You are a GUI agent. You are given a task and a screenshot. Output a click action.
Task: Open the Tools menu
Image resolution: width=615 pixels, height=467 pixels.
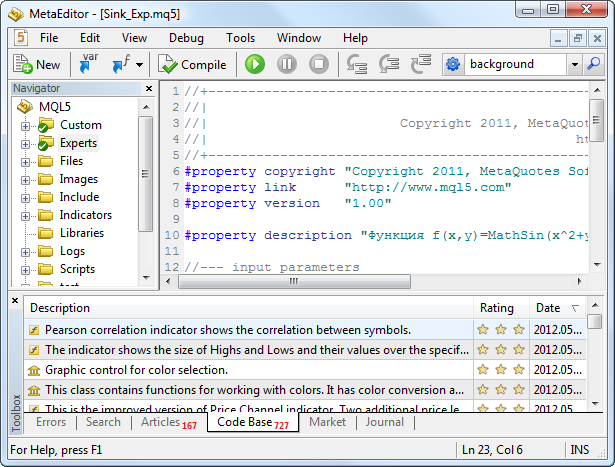[x=240, y=38]
